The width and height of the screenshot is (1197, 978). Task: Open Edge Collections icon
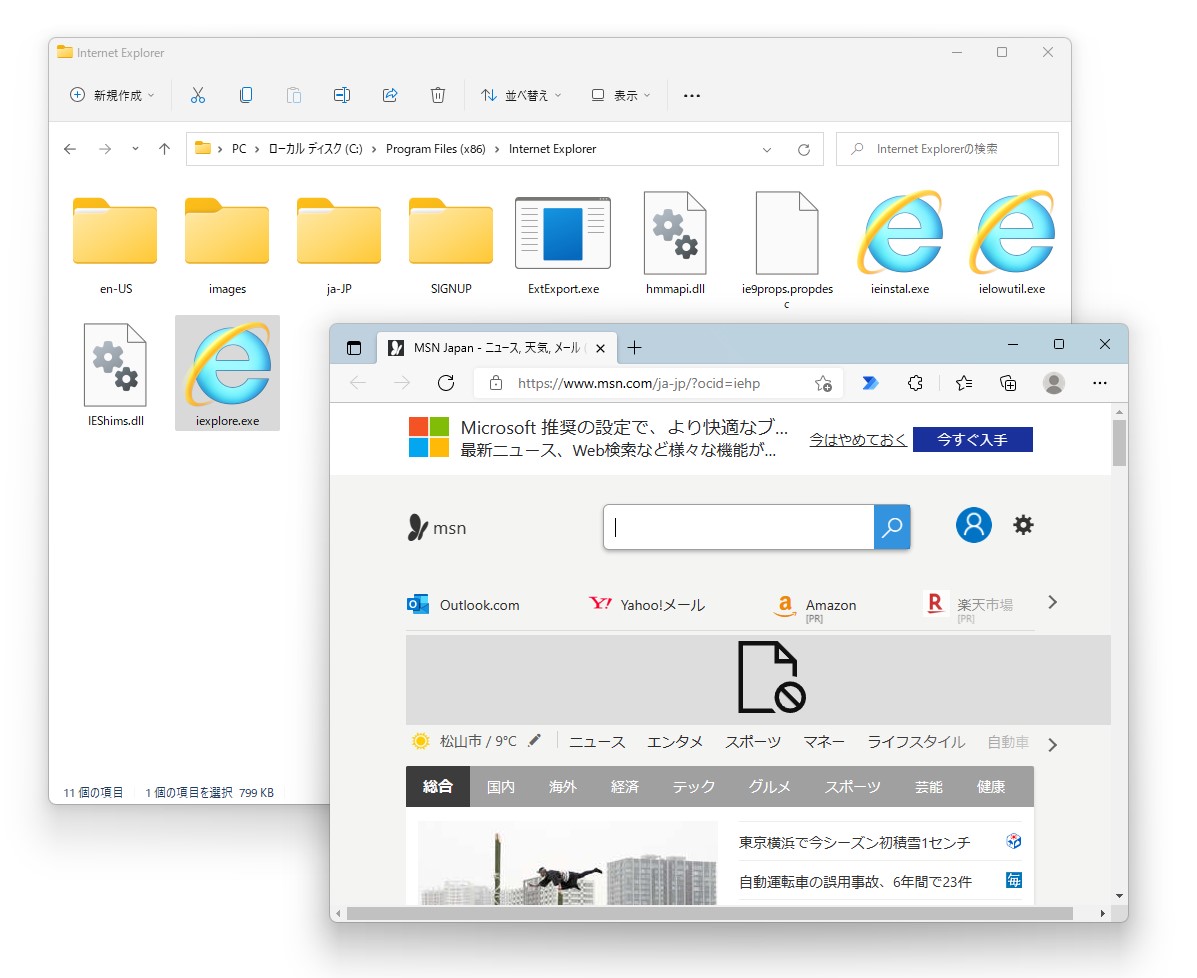1008,383
